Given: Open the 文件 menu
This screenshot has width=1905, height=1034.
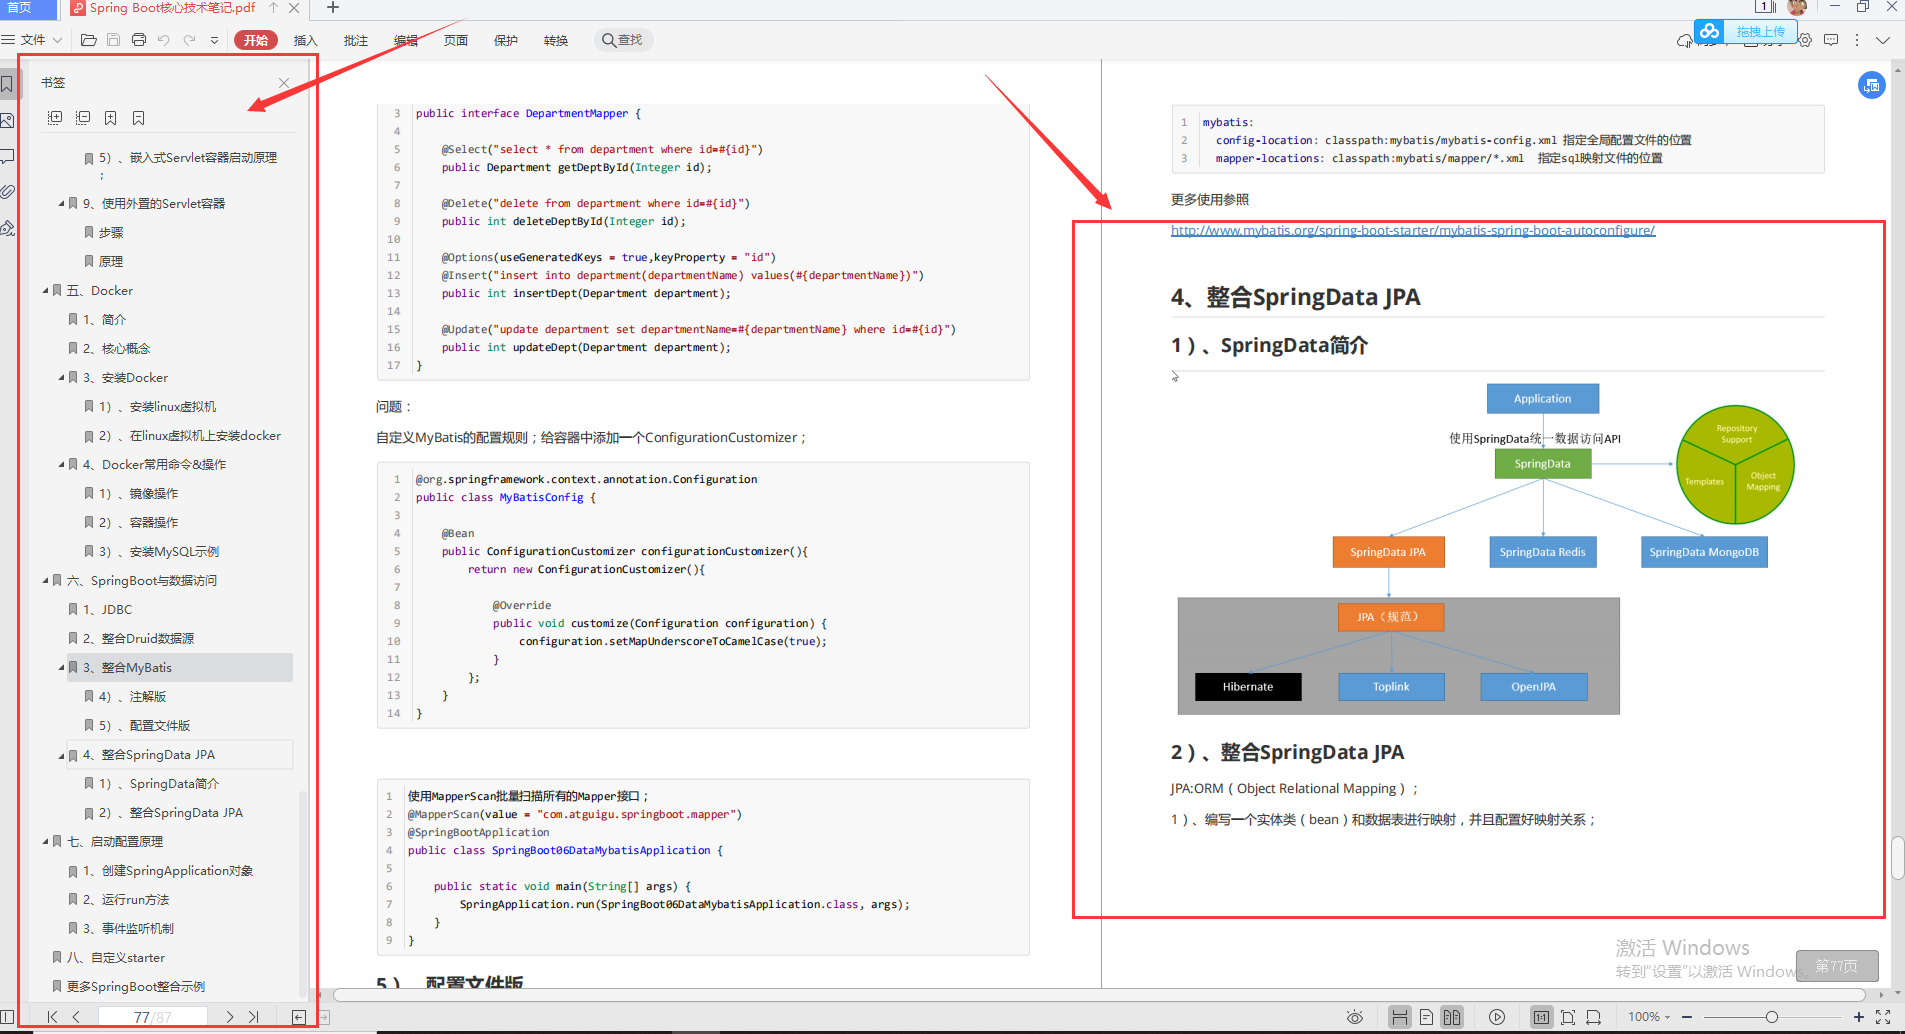Looking at the screenshot, I should coord(33,40).
